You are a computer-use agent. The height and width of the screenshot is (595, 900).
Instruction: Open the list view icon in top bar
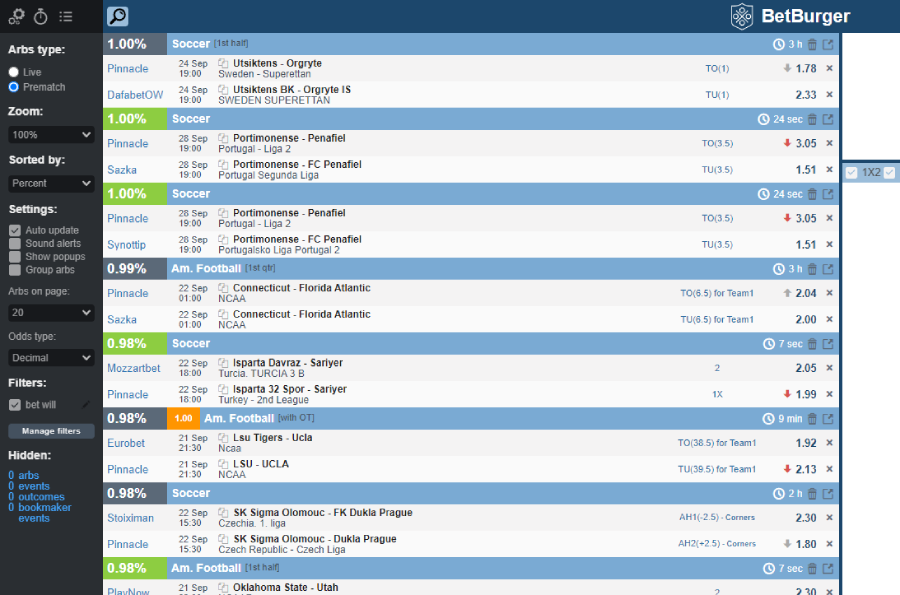click(x=66, y=16)
